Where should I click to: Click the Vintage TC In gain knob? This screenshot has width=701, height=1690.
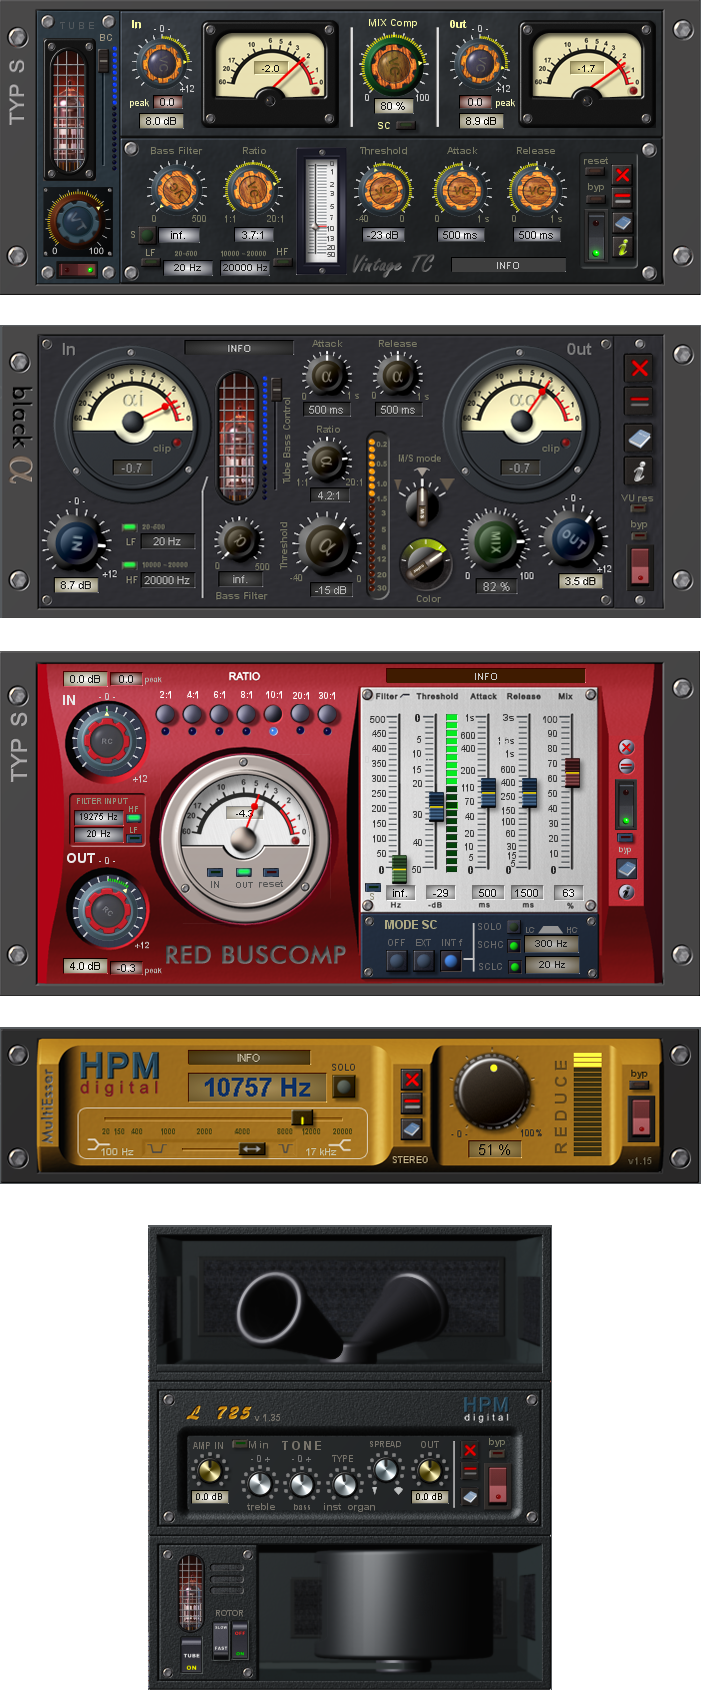[161, 64]
